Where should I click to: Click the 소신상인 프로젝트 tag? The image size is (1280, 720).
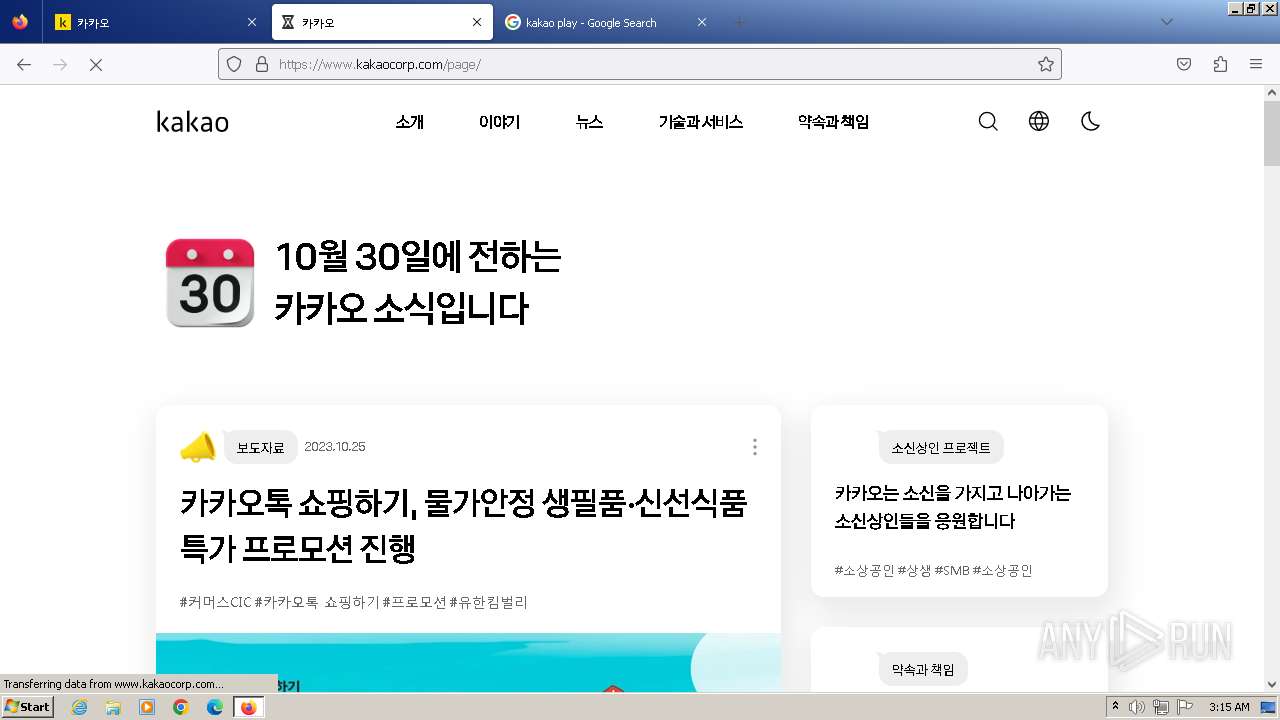(x=941, y=447)
